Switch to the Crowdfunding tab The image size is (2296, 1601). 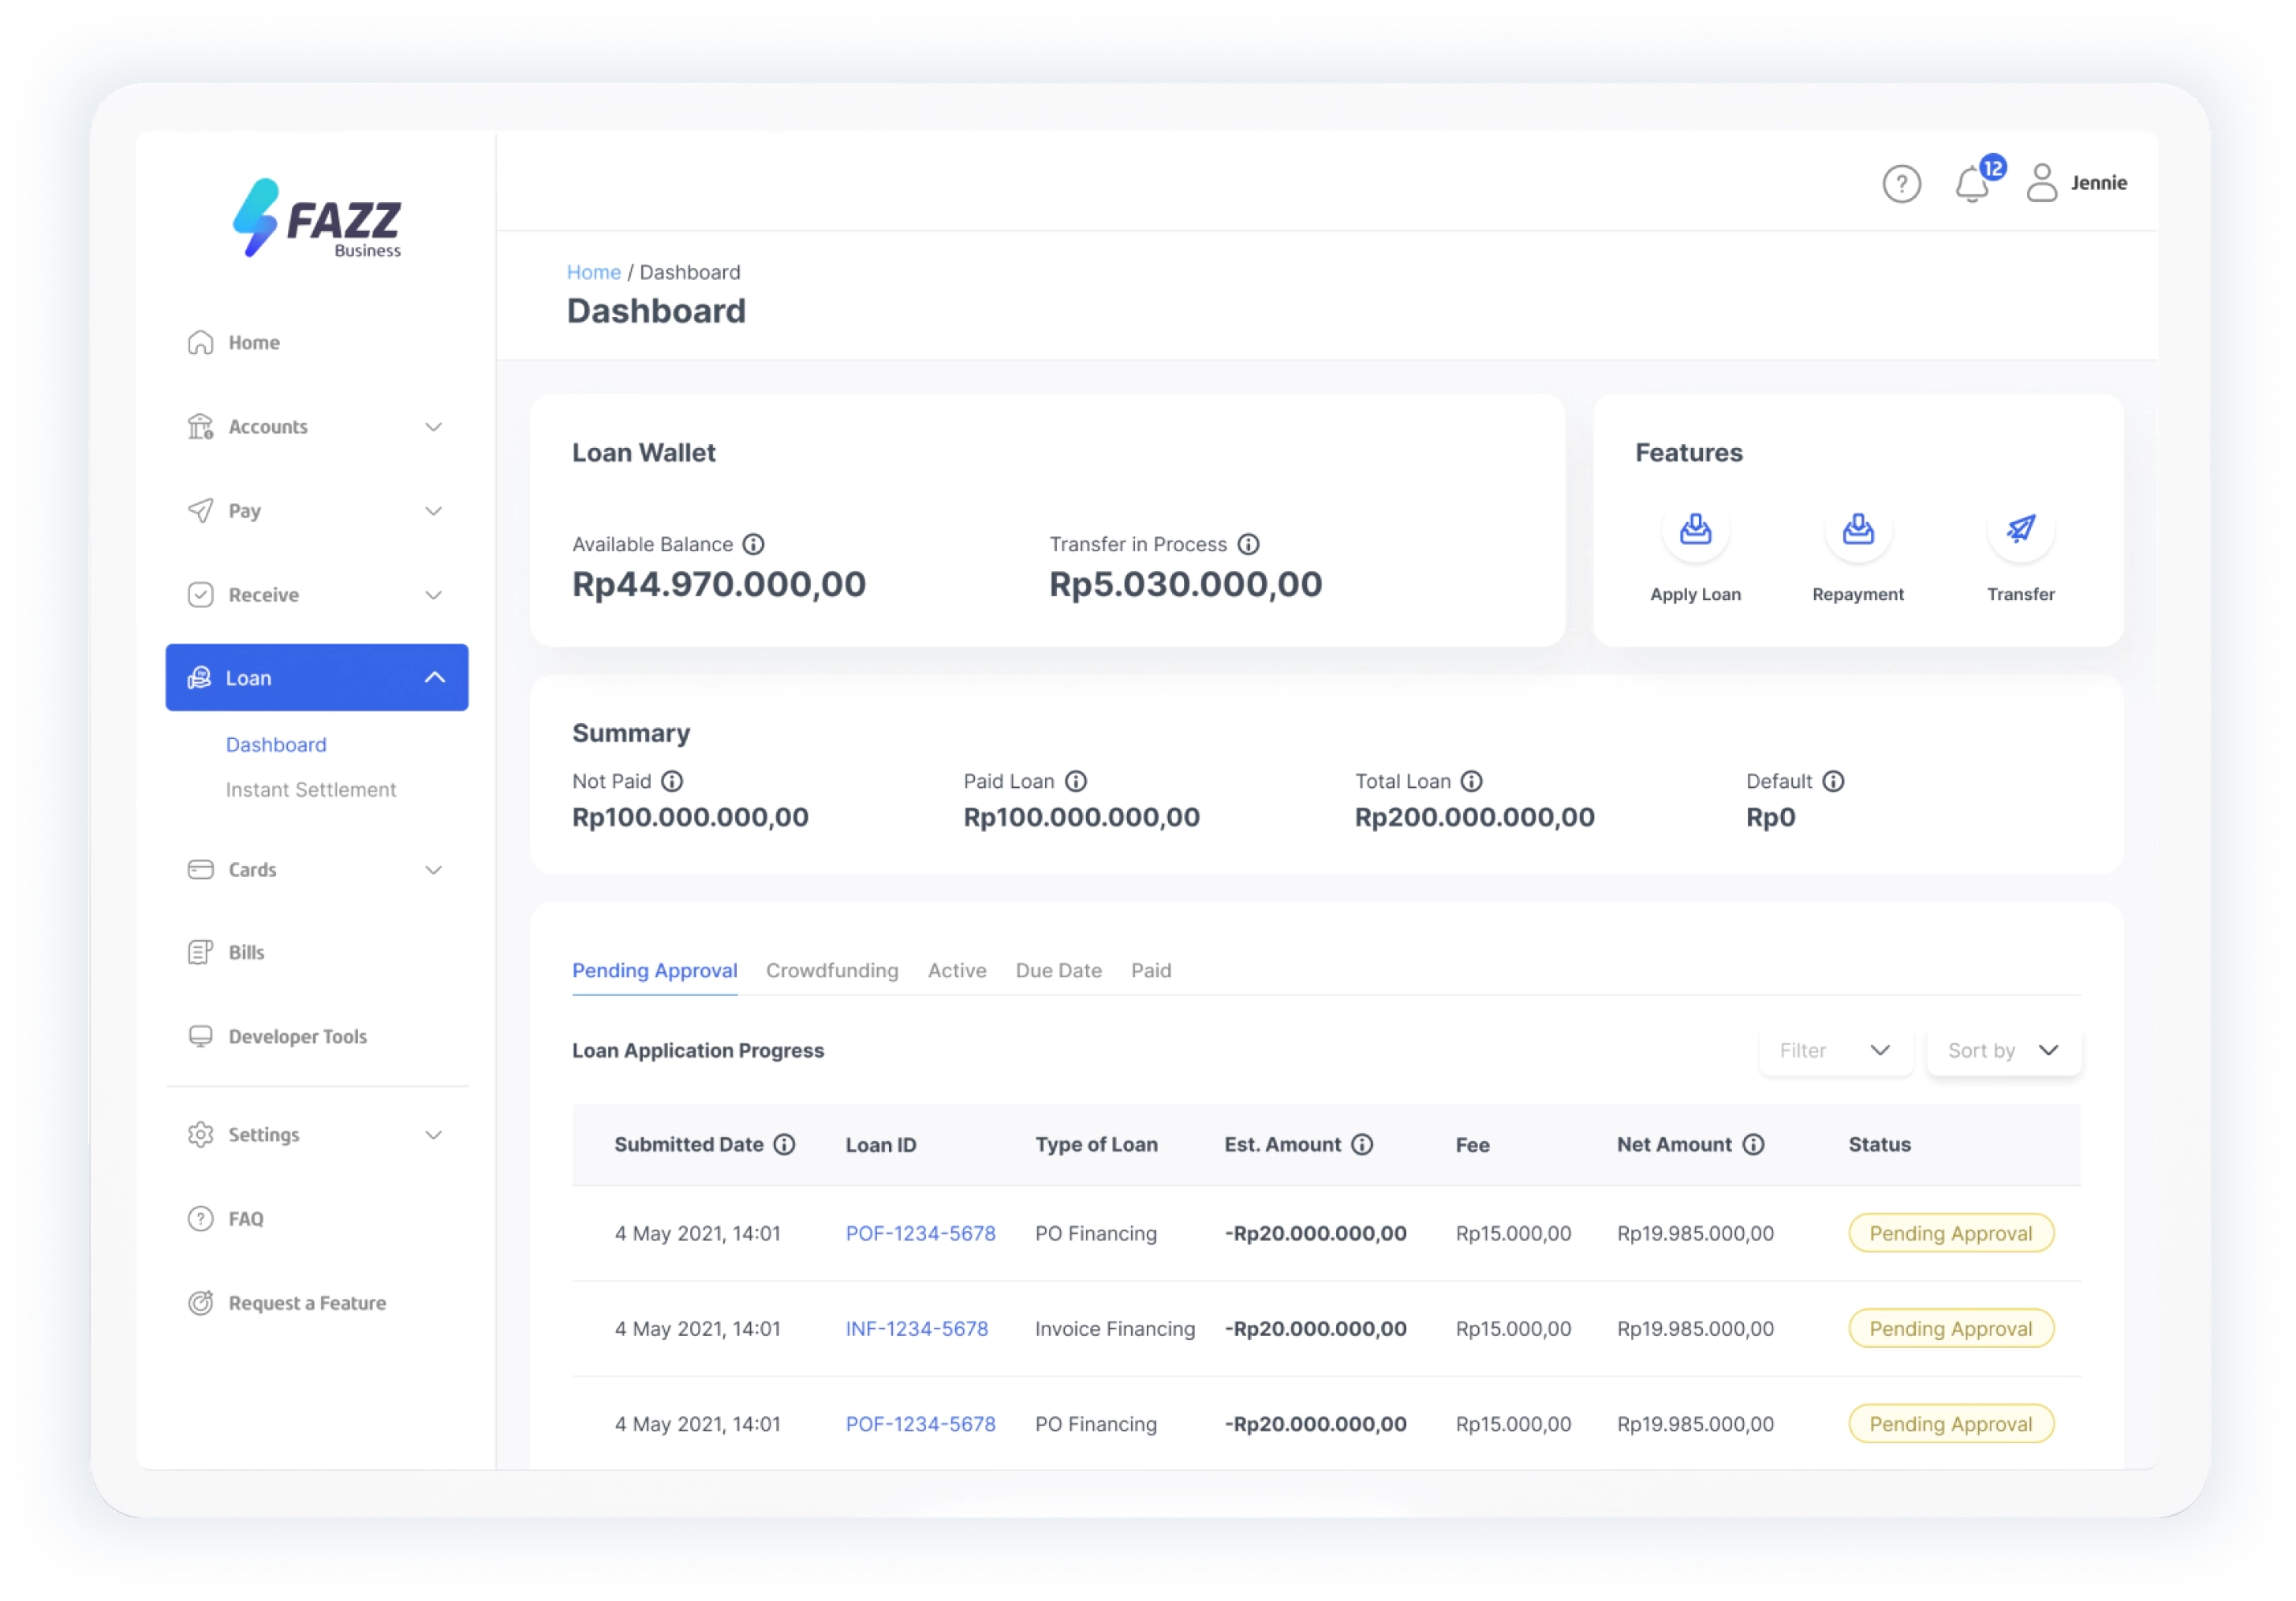point(831,970)
